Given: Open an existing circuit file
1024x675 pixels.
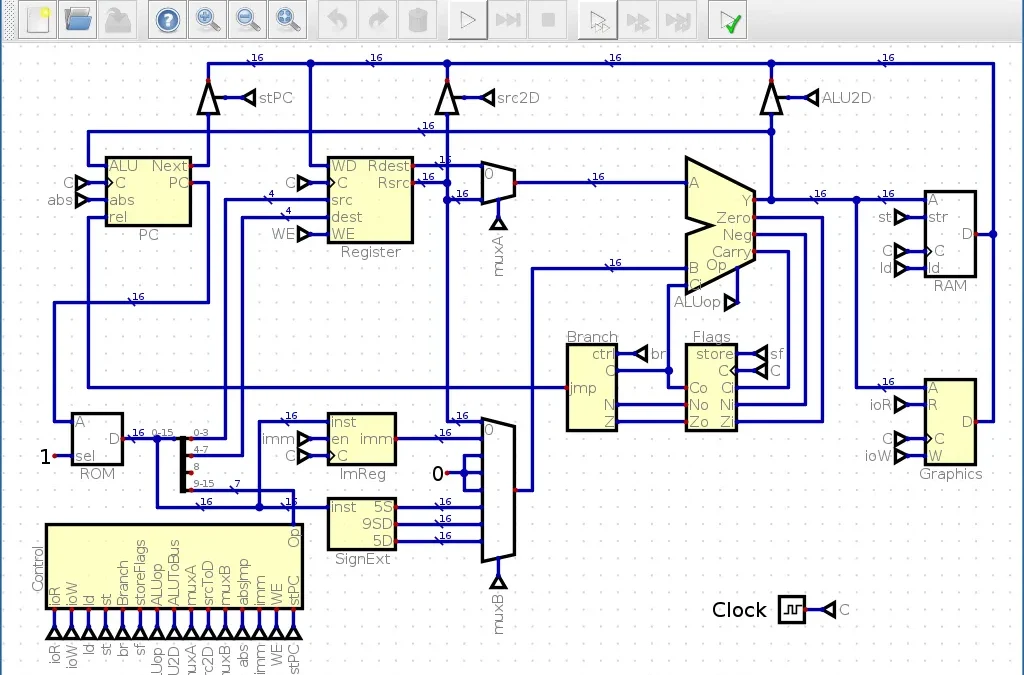Looking at the screenshot, I should pyautogui.click(x=77, y=19).
